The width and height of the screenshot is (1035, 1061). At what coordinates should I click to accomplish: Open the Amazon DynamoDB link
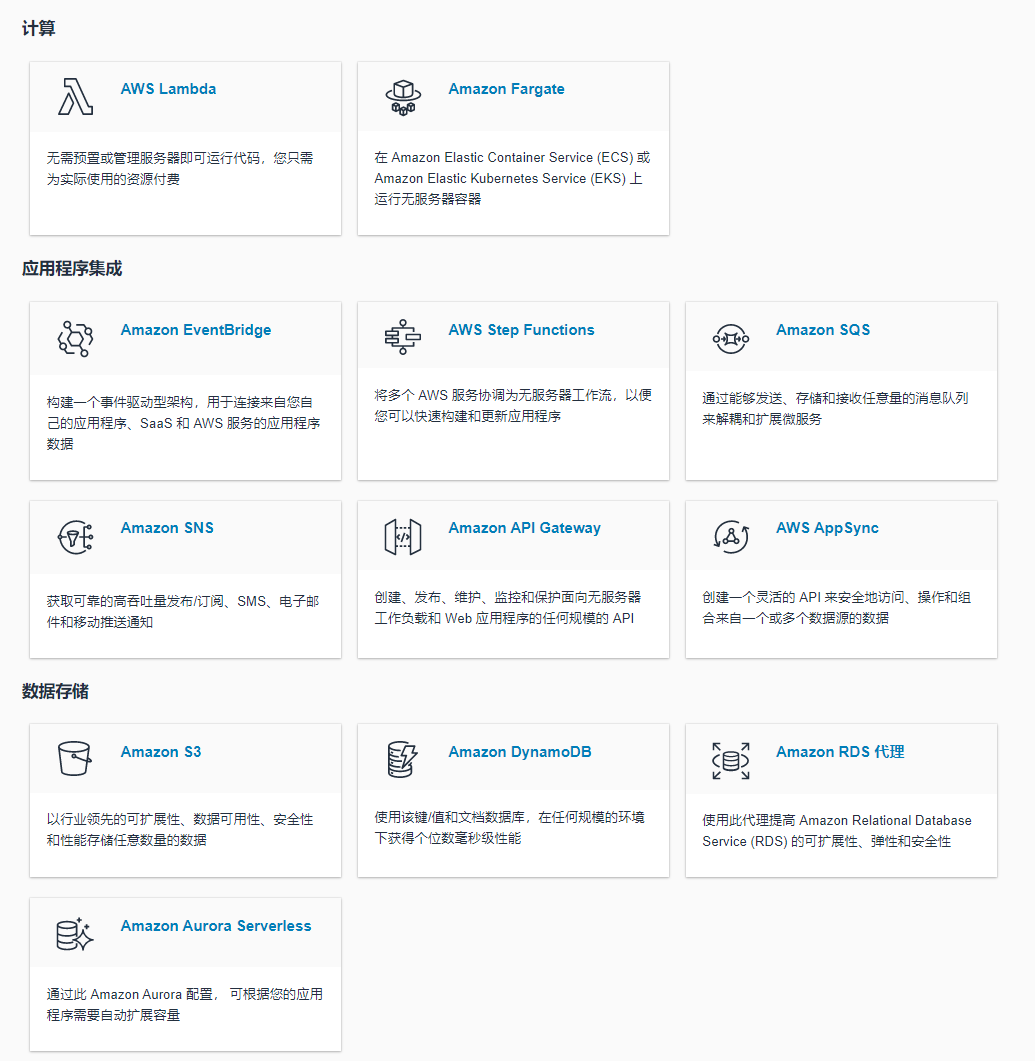pyautogui.click(x=520, y=752)
